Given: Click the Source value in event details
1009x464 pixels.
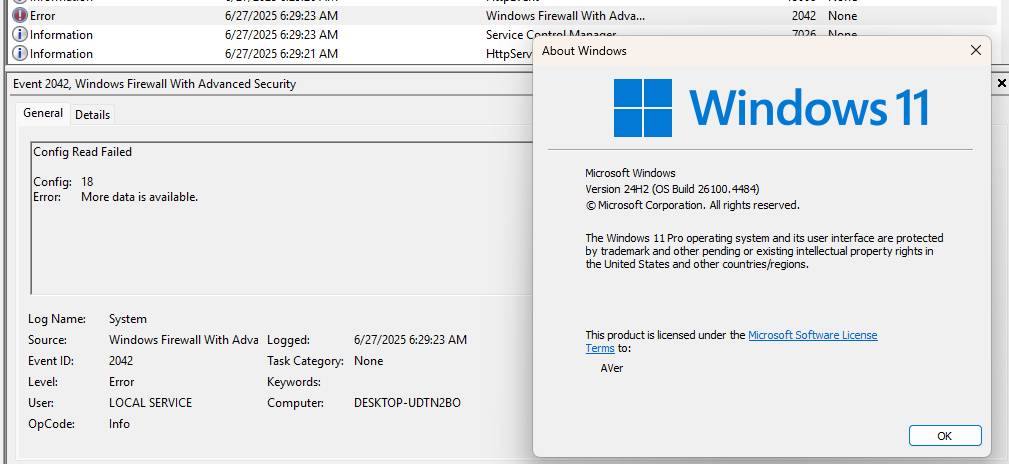Looking at the screenshot, I should point(183,340).
